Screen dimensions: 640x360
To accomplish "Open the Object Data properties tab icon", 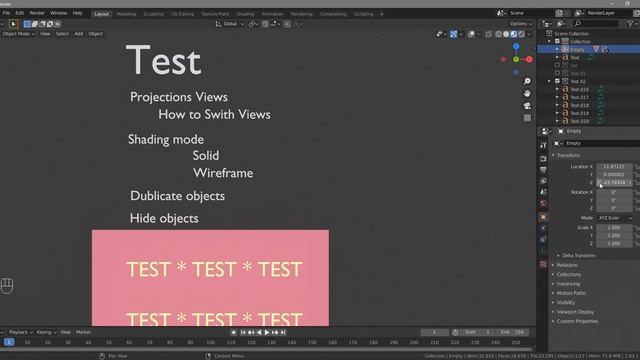I will coord(543,250).
